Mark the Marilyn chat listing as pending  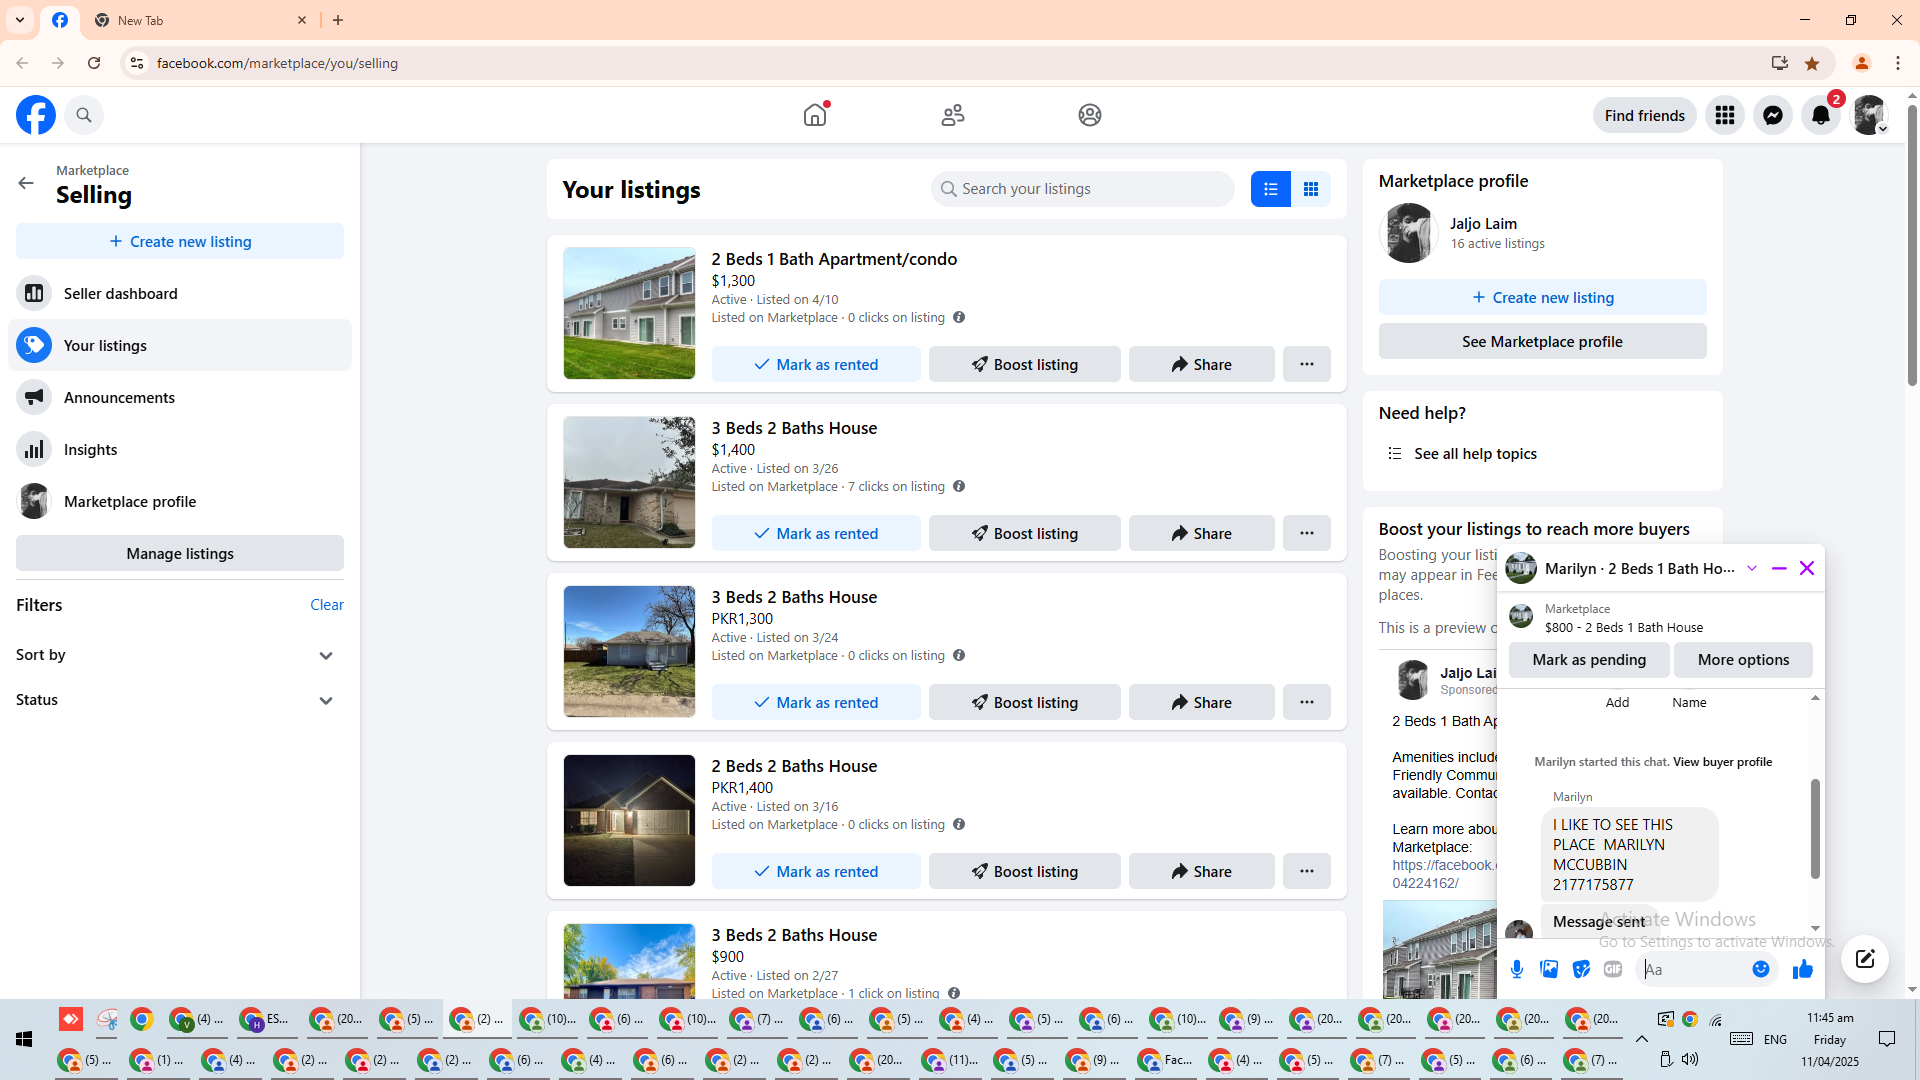point(1590,660)
